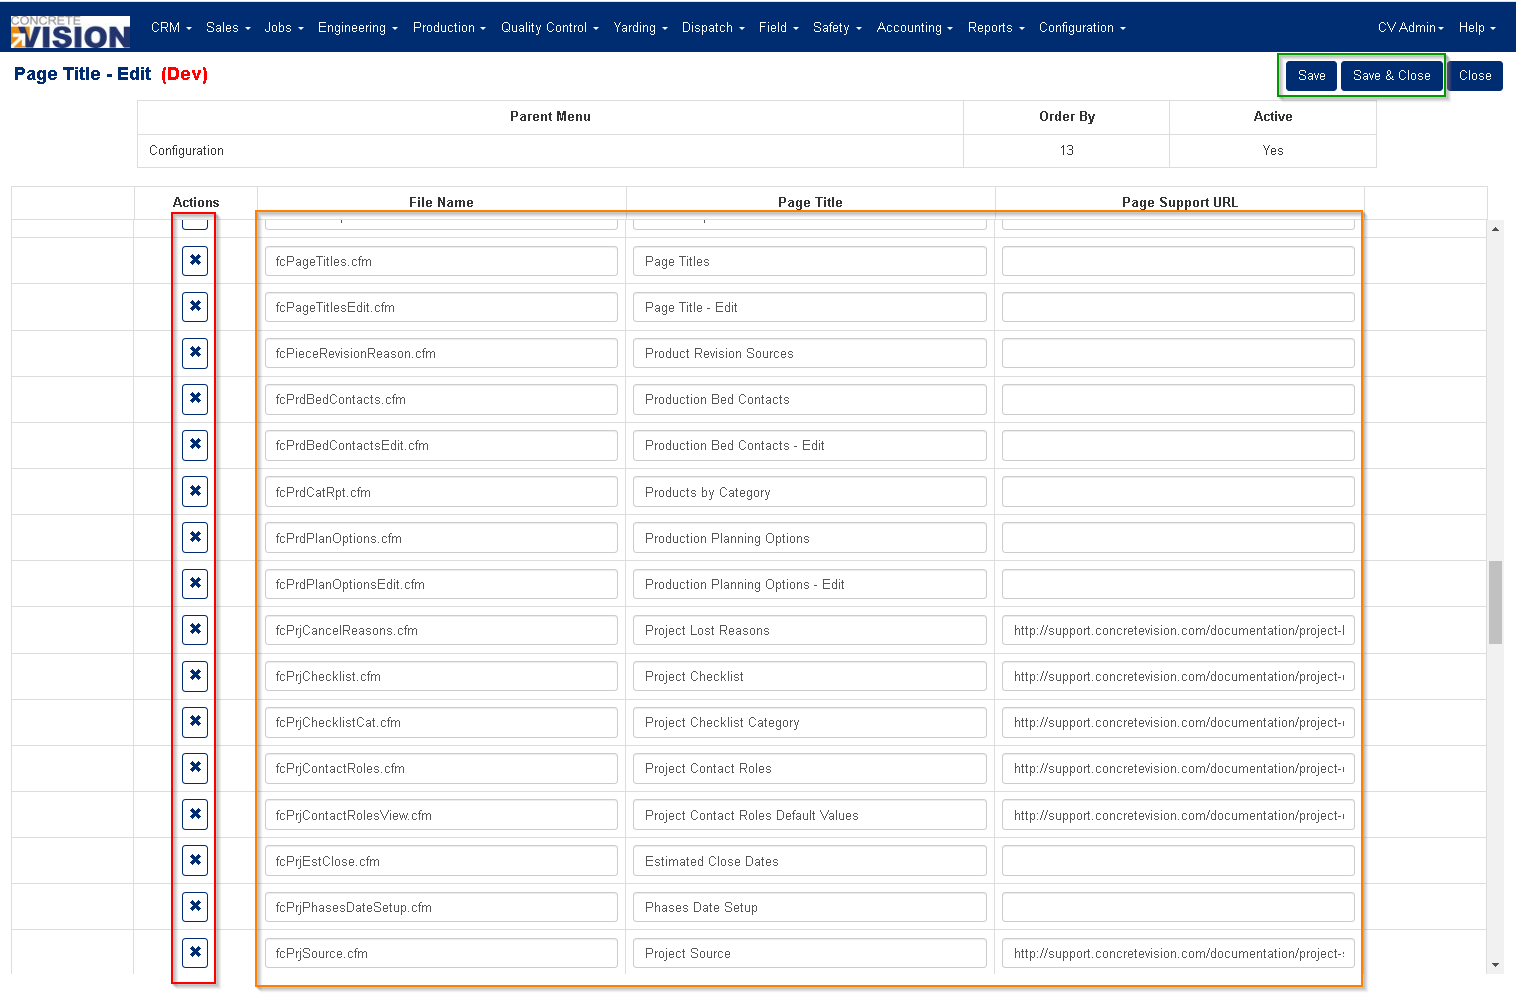Edit the Estimated Close Dates title field
The height and width of the screenshot is (995, 1516).
(x=810, y=861)
